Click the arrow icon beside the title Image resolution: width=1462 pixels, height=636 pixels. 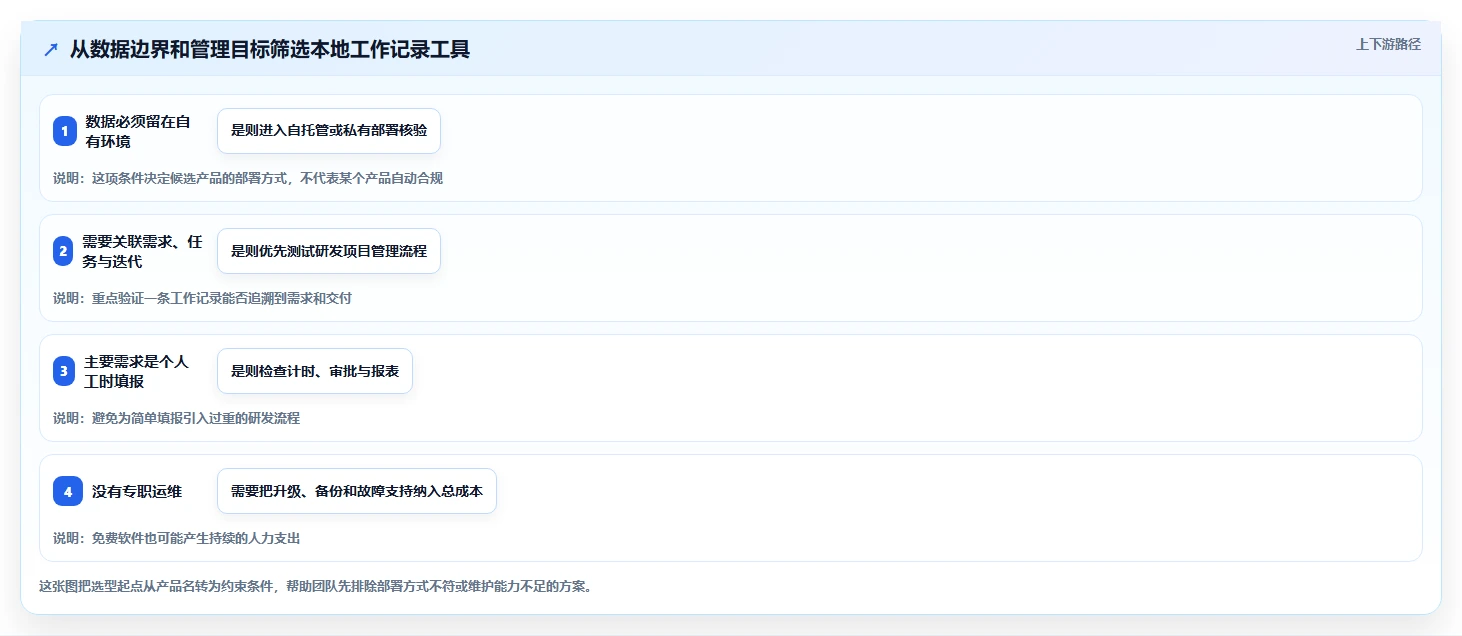51,50
